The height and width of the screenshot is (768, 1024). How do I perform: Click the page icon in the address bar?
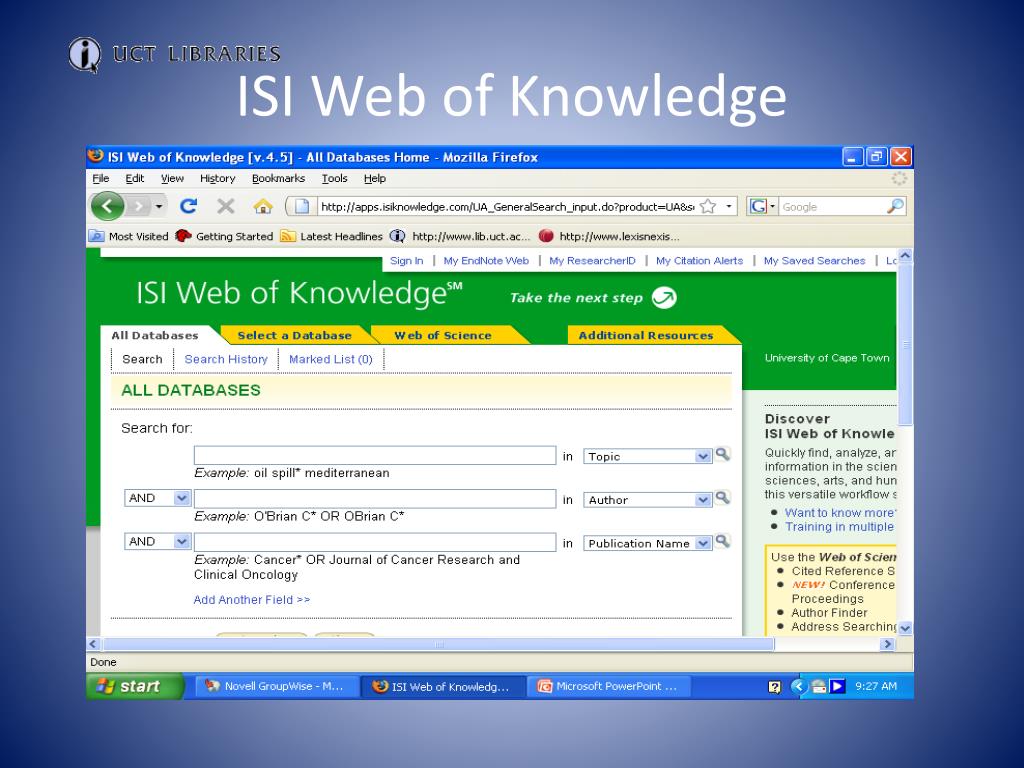point(302,206)
